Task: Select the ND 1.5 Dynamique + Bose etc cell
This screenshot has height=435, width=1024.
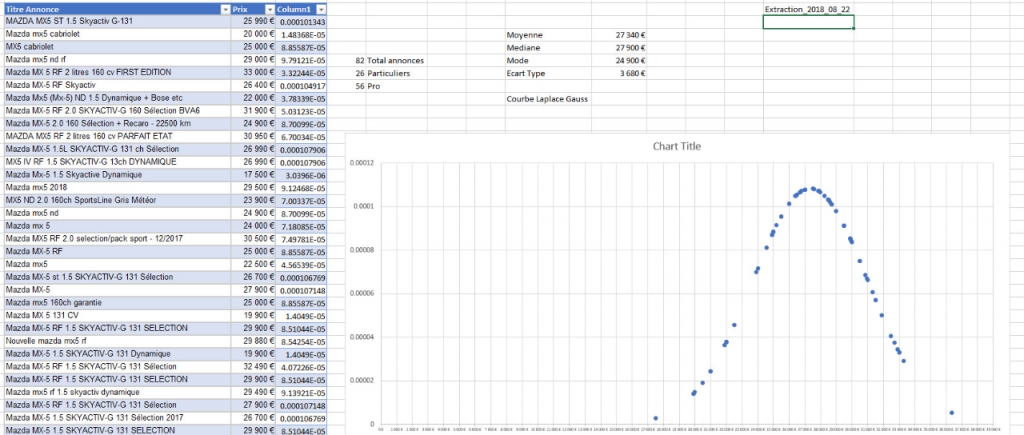Action: [117, 98]
